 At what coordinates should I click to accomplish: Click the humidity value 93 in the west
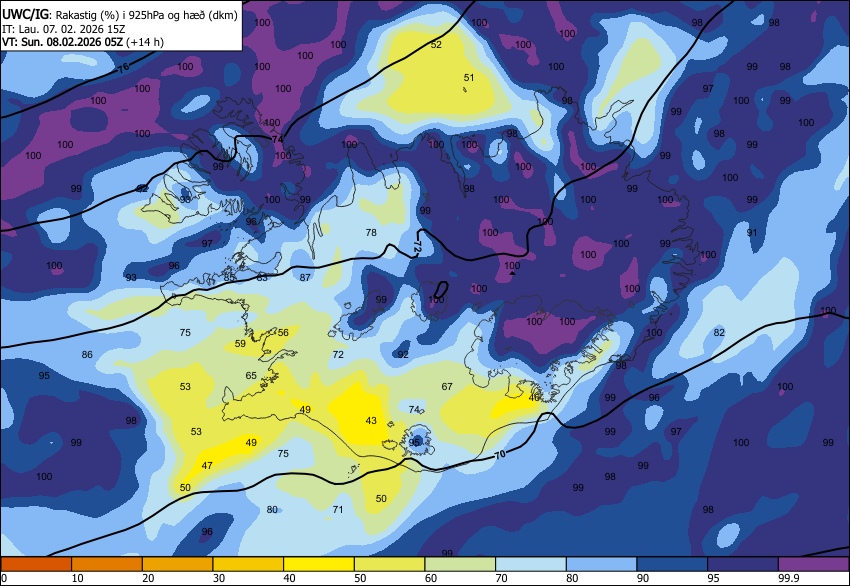pyautogui.click(x=131, y=277)
